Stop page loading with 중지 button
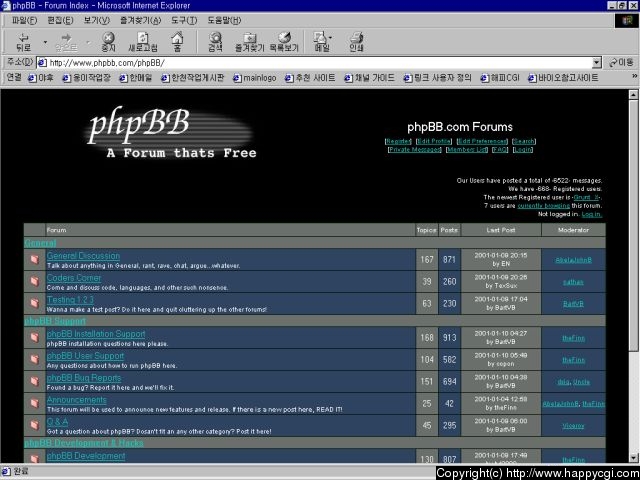This screenshot has width=640, height=480. pyautogui.click(x=108, y=42)
